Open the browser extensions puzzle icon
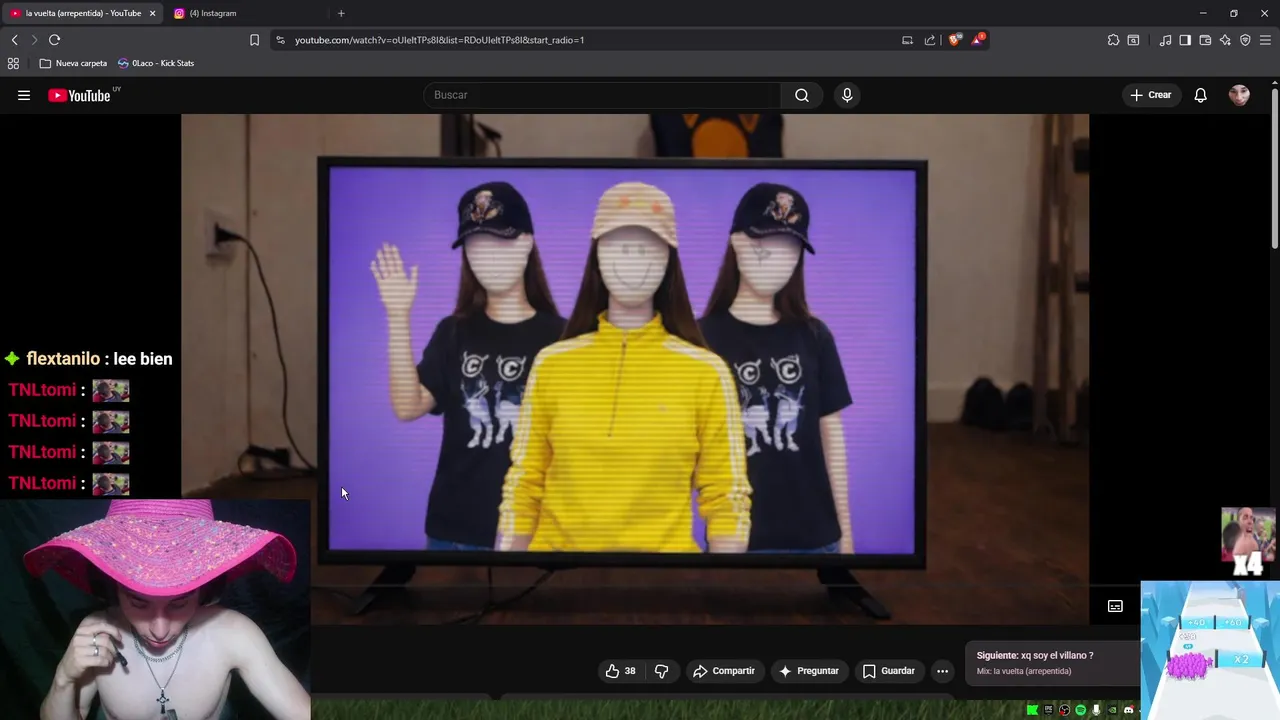Image resolution: width=1280 pixels, height=720 pixels. pos(1113,40)
